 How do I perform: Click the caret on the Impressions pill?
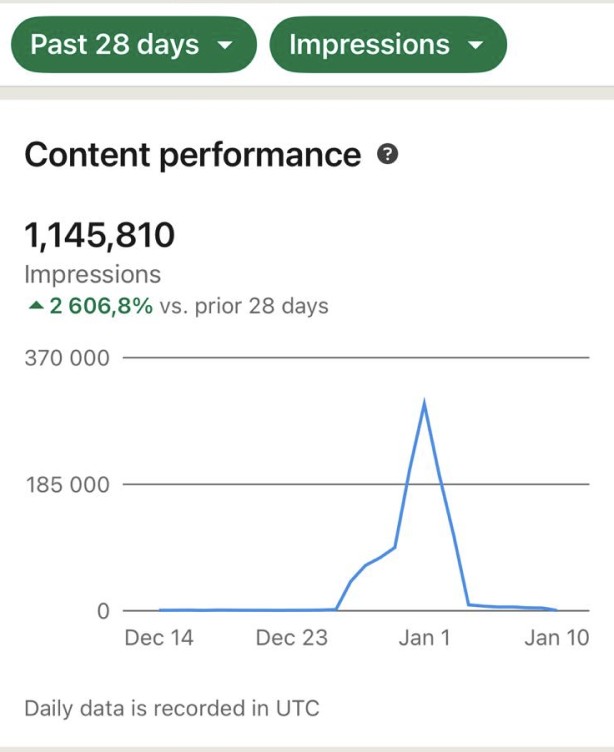point(475,46)
